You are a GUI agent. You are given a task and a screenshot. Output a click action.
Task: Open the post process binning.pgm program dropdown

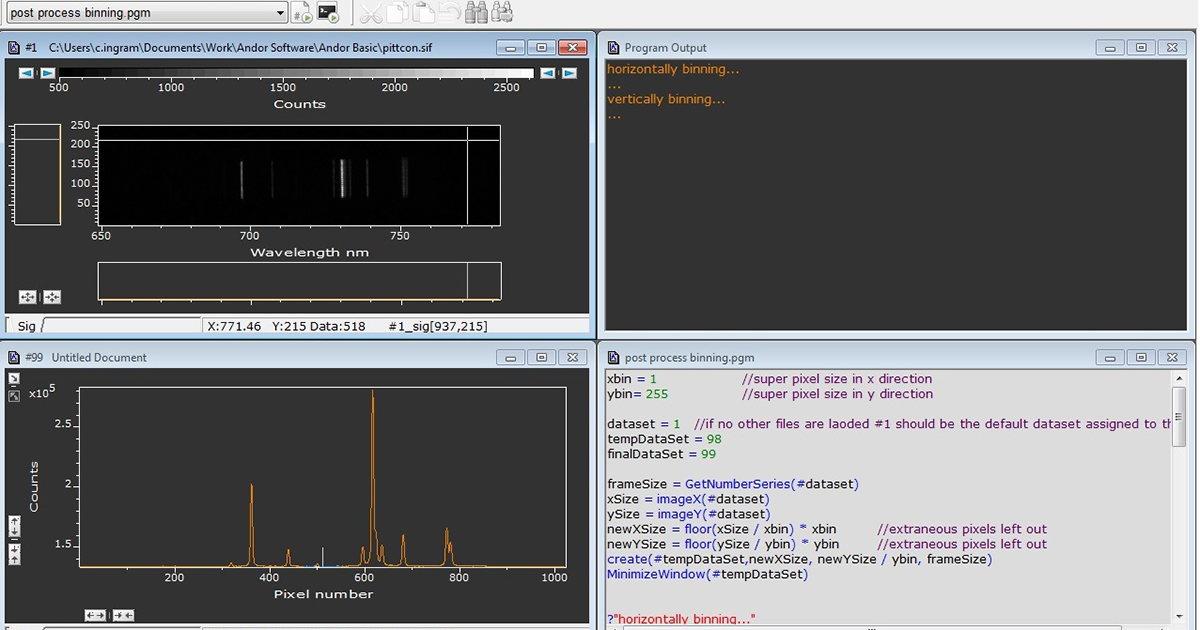tap(279, 13)
